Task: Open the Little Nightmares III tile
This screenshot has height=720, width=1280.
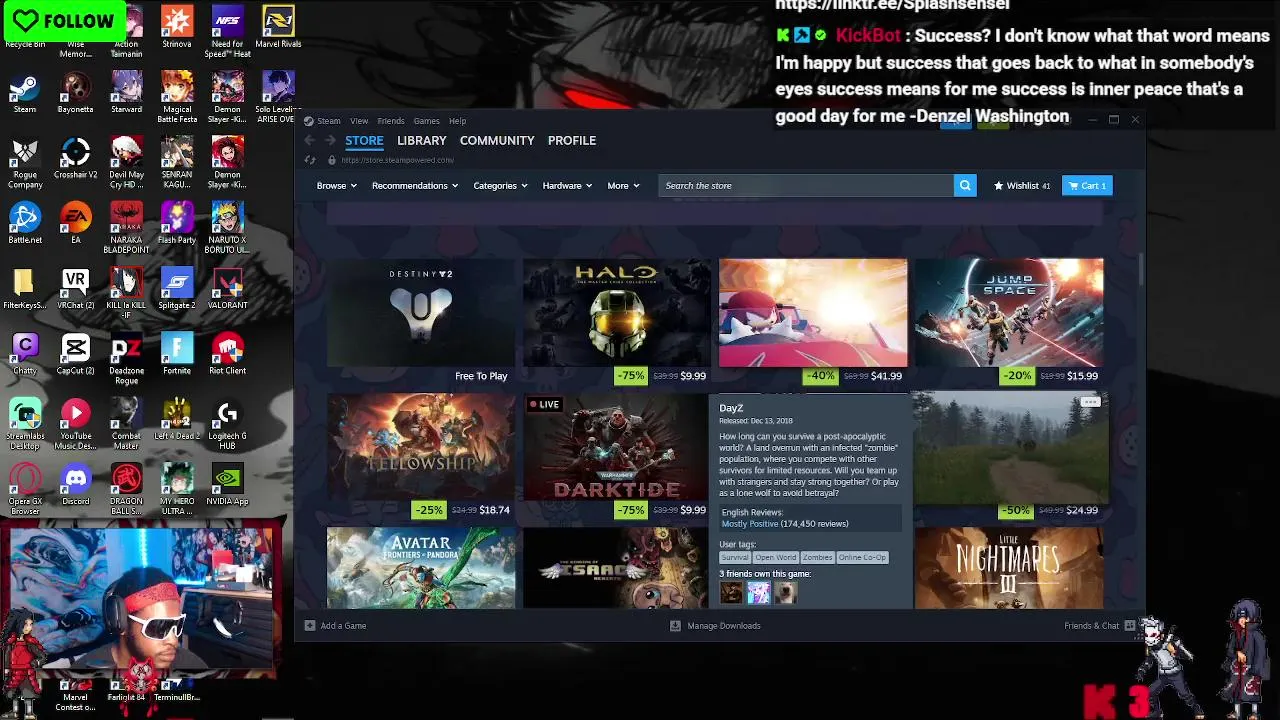Action: (1009, 567)
